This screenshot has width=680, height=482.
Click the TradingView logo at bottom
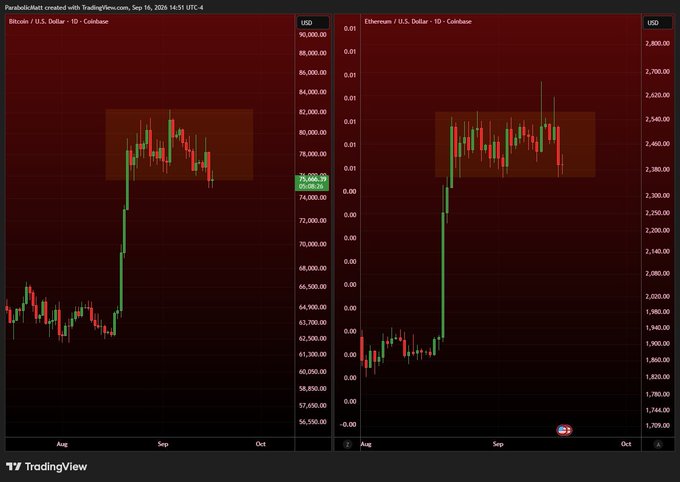(46, 466)
